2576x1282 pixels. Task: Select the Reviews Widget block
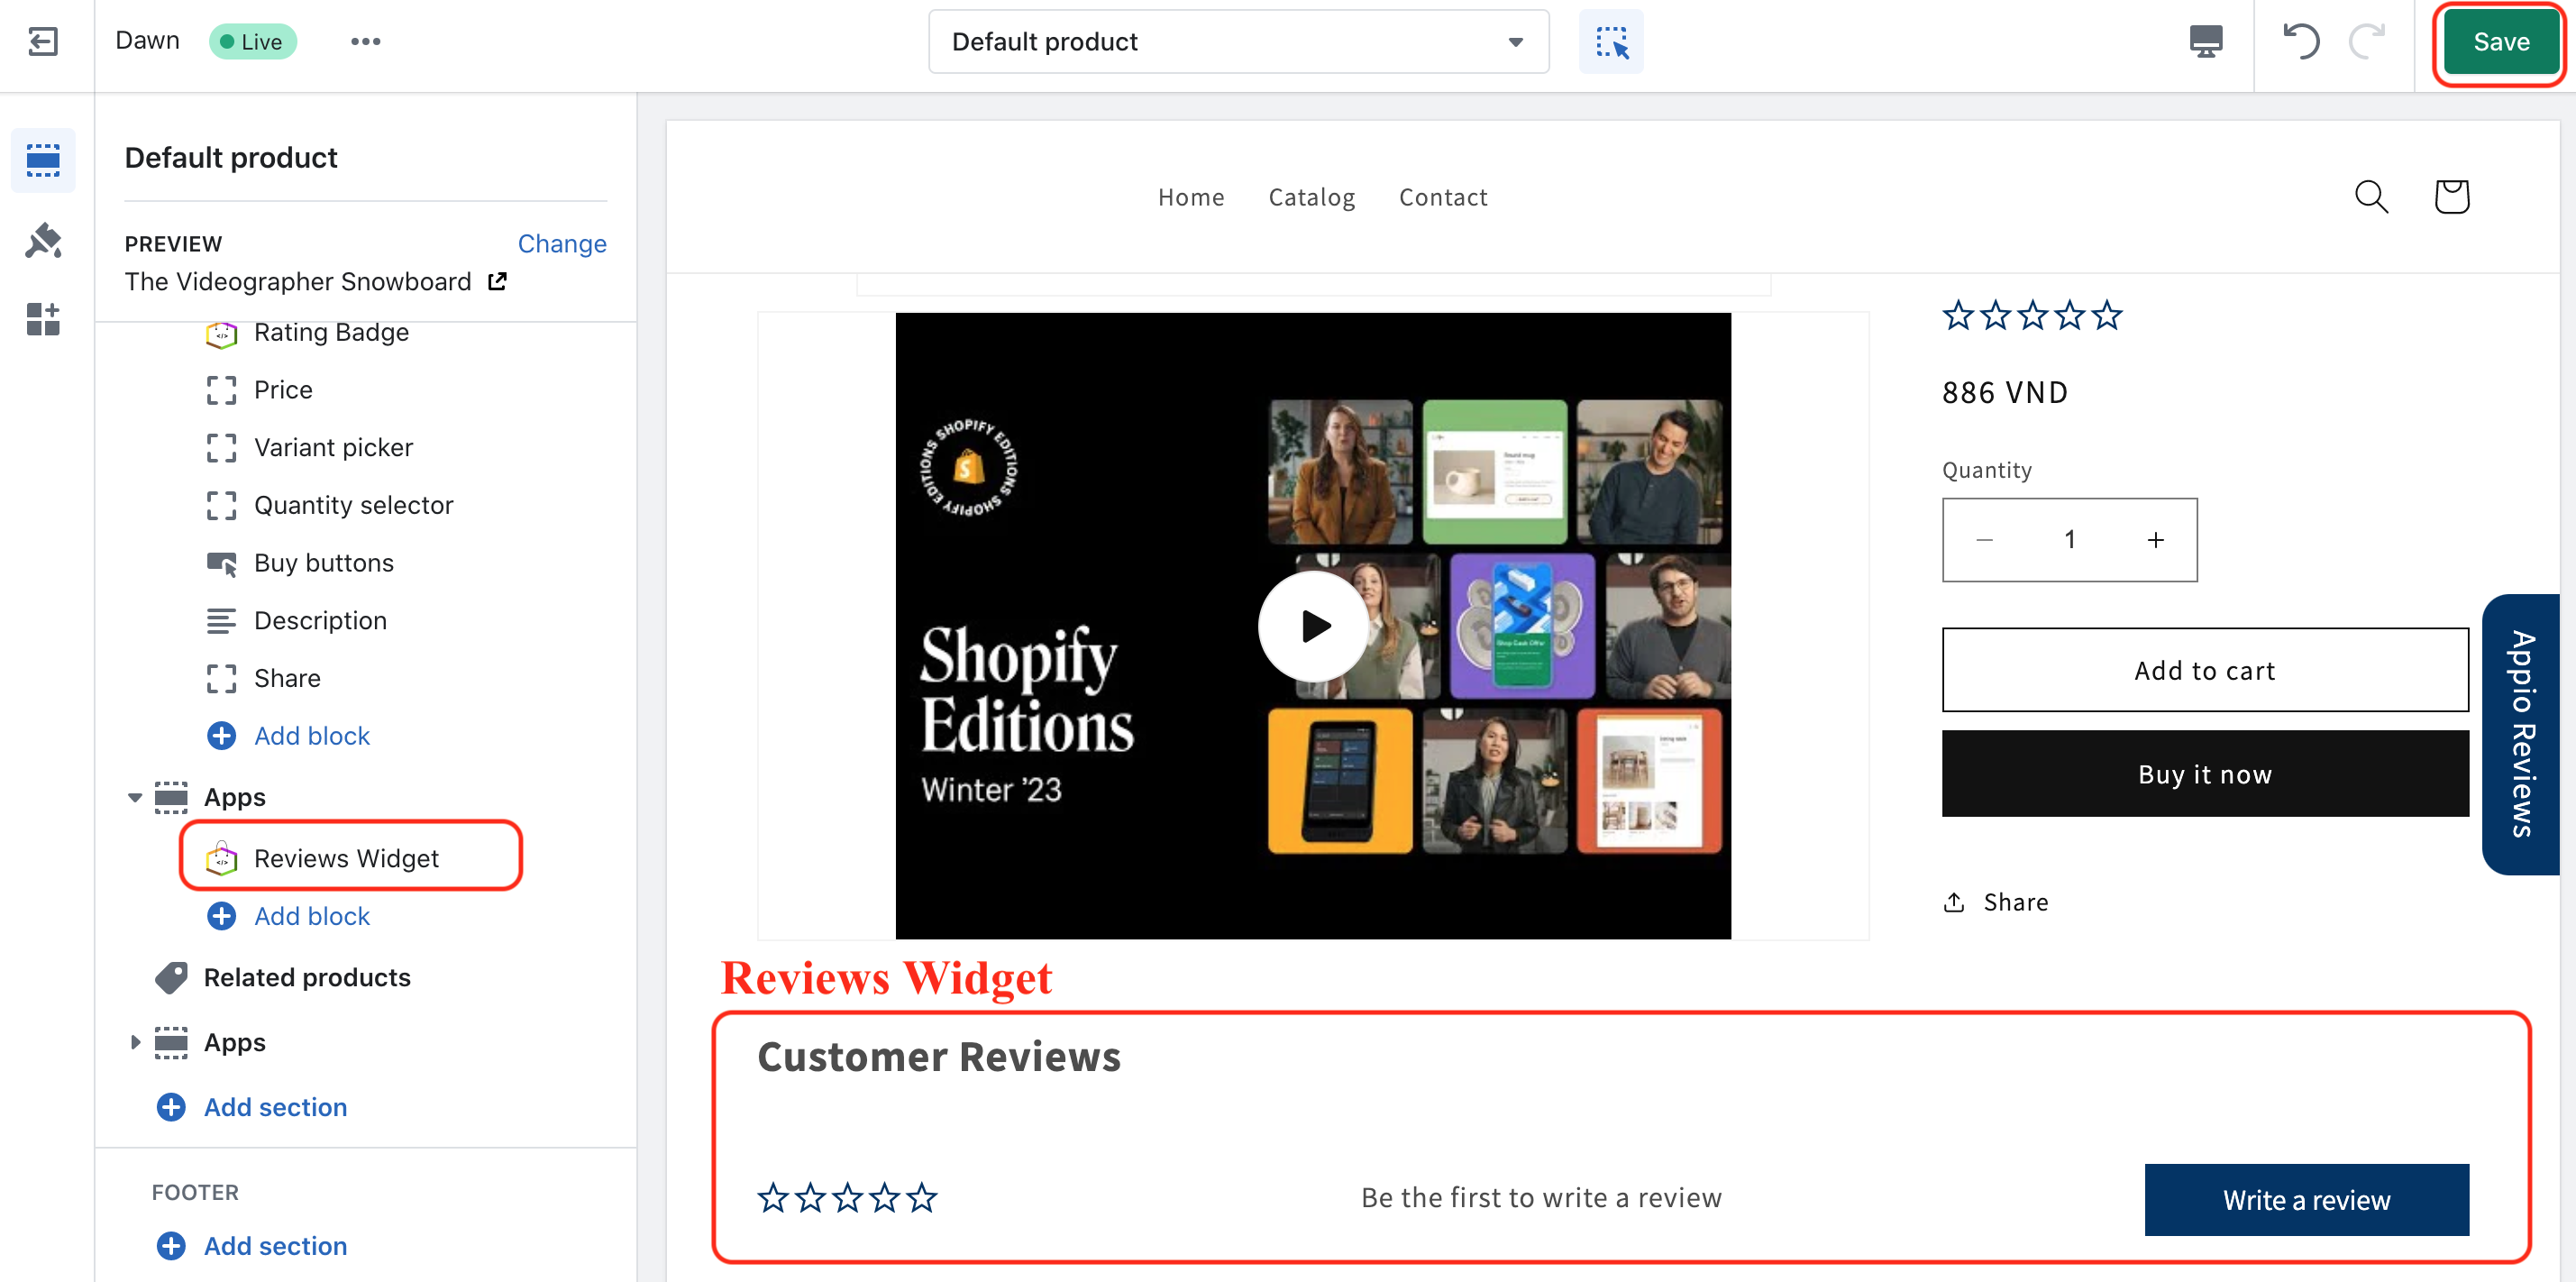(x=346, y=858)
